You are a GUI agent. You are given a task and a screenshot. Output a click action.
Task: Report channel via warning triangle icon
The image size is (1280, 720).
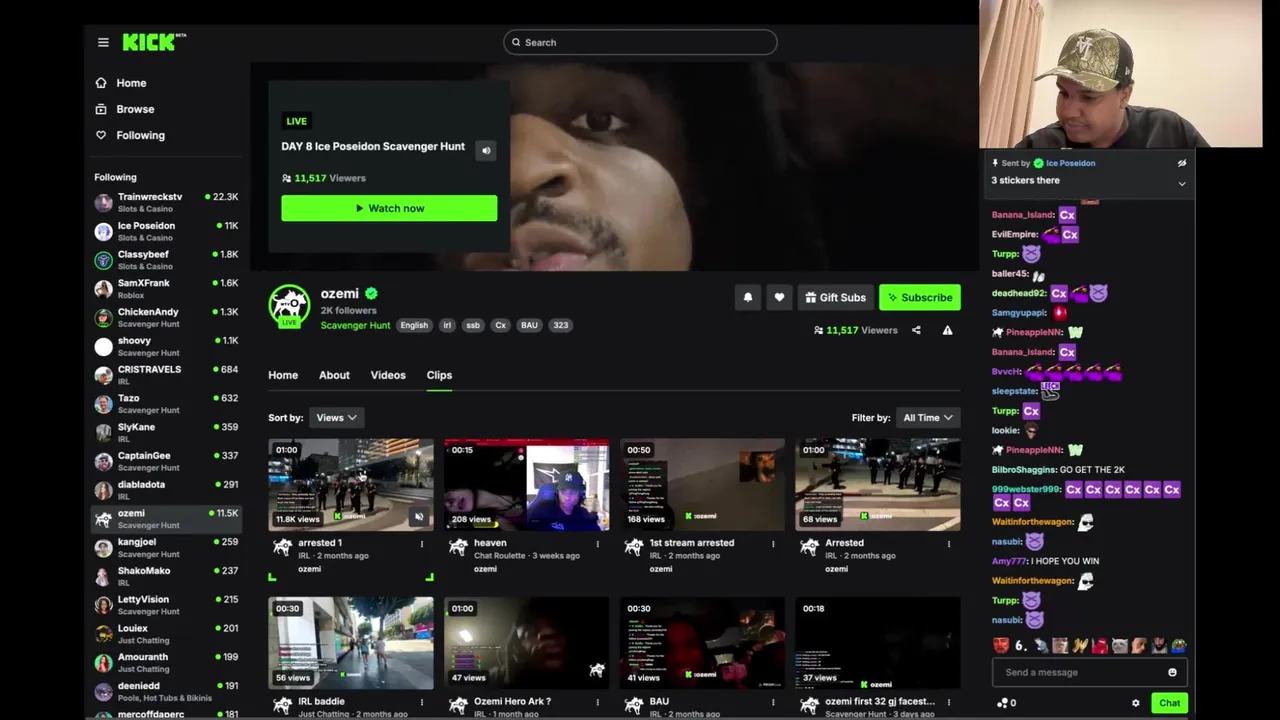(x=947, y=330)
